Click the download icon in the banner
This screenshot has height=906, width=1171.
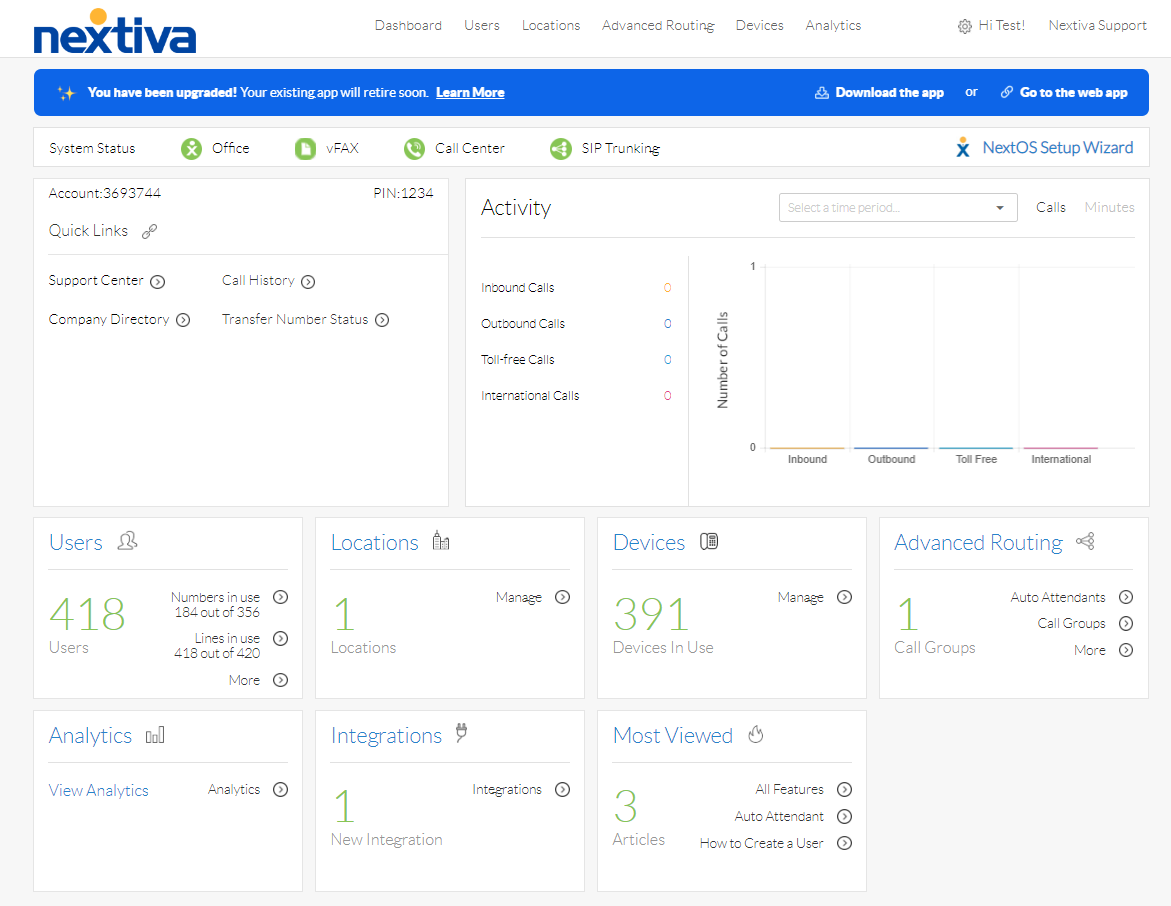821,93
